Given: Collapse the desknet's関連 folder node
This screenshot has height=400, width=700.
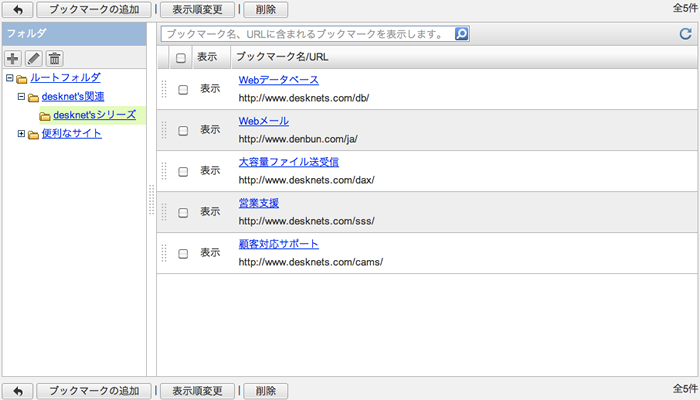Looking at the screenshot, I should pos(21,96).
